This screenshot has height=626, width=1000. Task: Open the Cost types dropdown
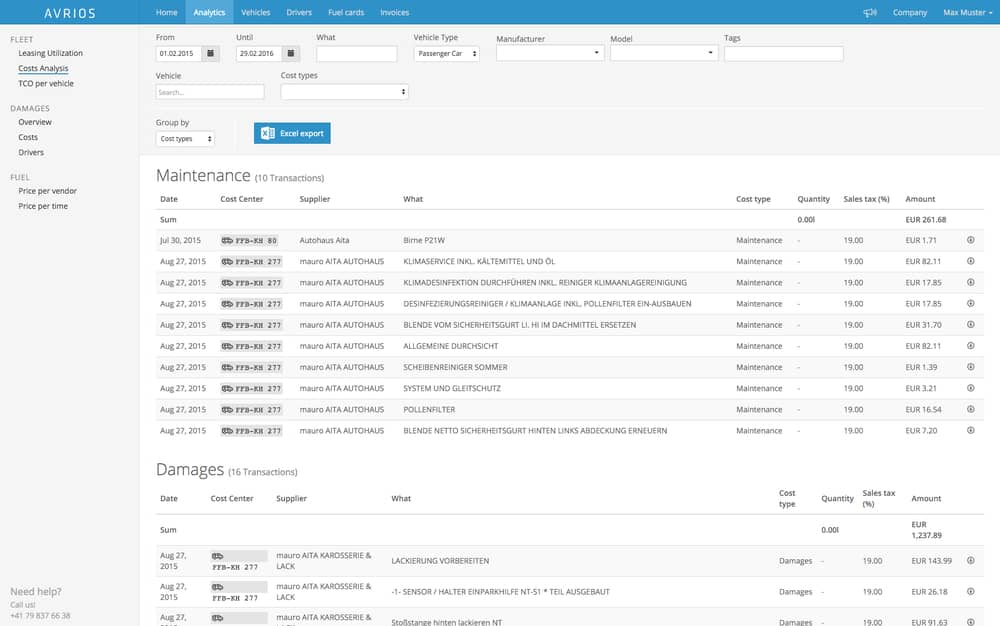pyautogui.click(x=344, y=92)
